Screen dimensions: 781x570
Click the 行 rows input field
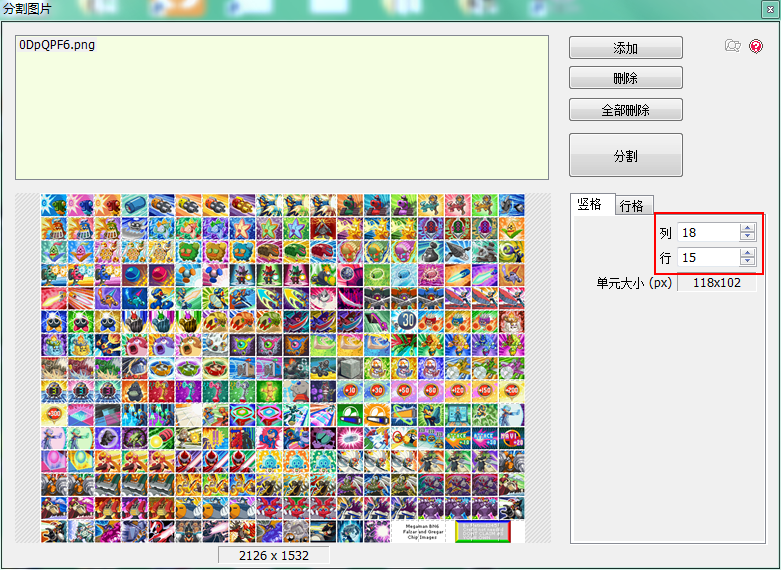pos(708,257)
